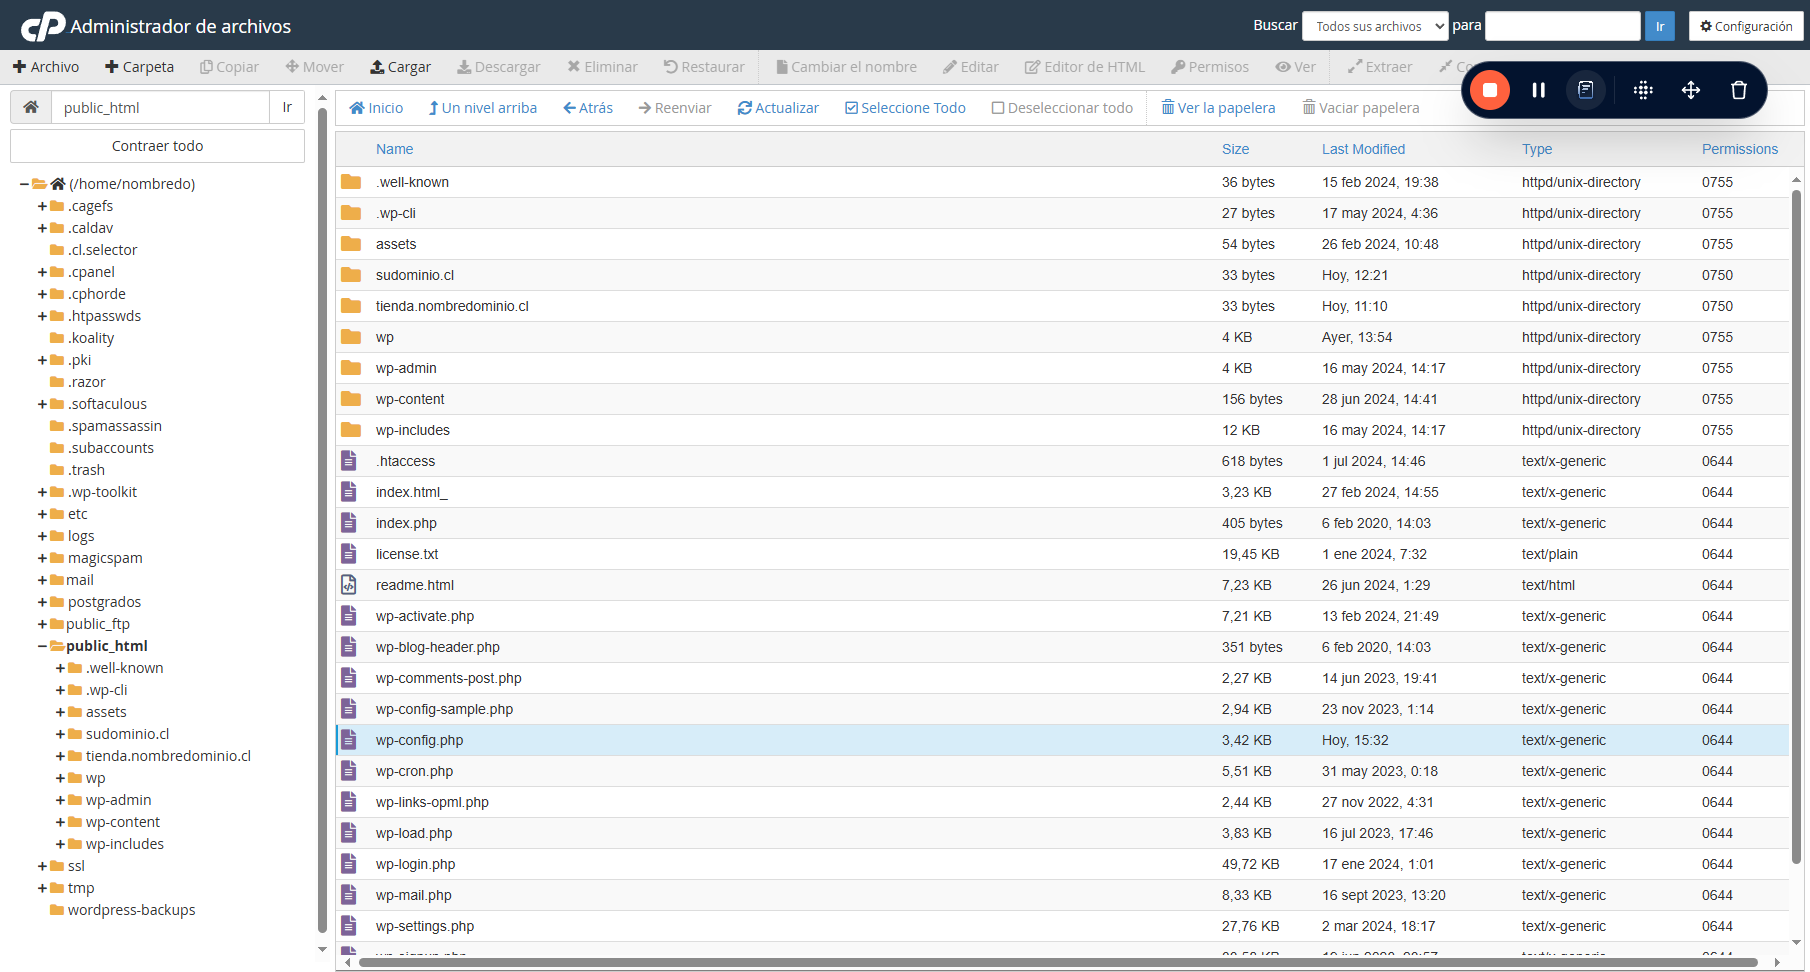1810x972 pixels.
Task: Open Configuración settings
Action: tap(1746, 26)
